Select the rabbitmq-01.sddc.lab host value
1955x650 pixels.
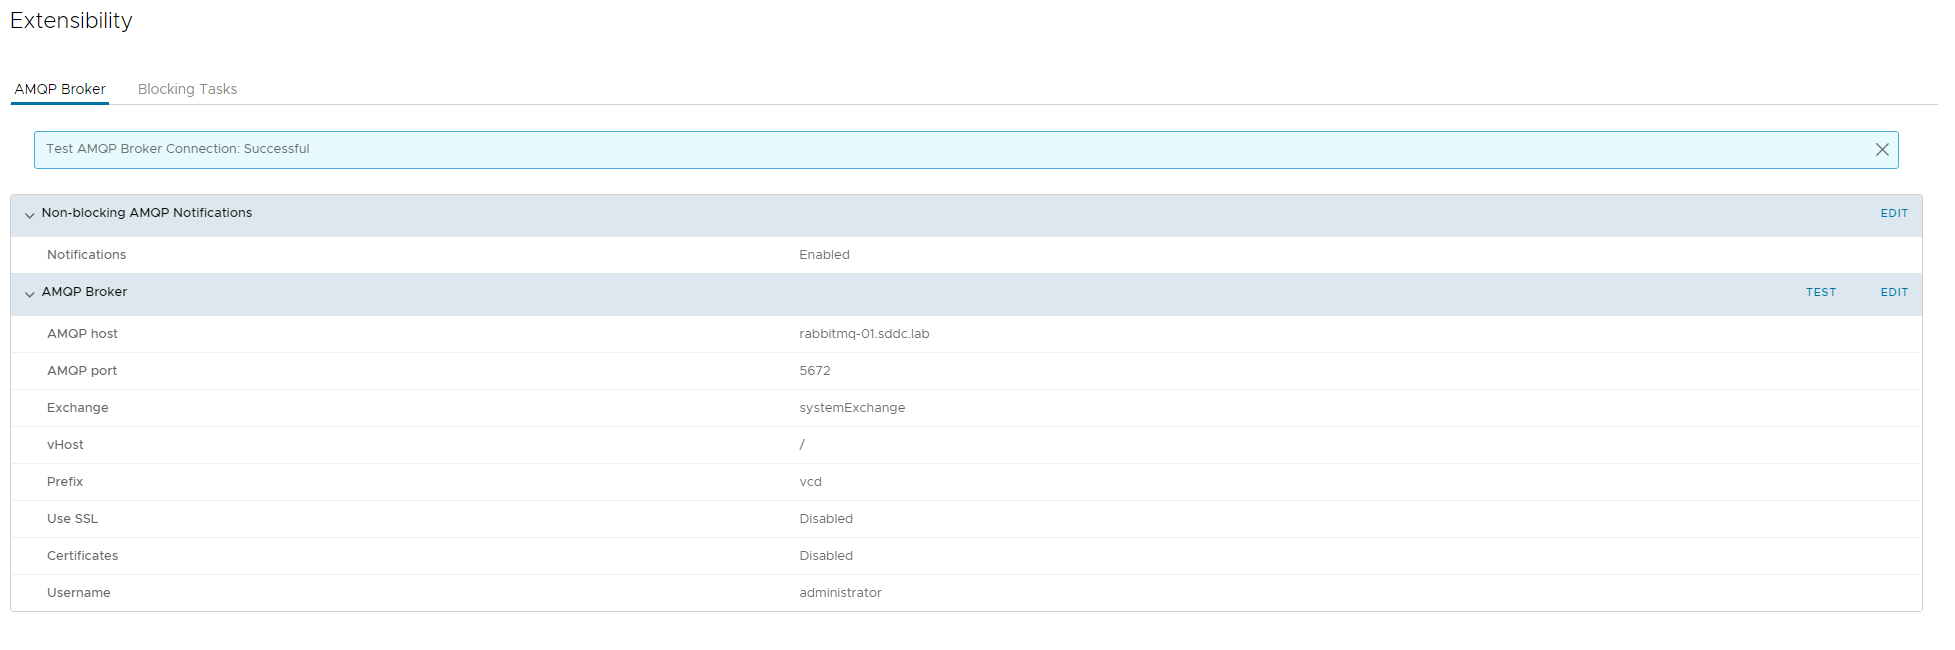(x=864, y=334)
